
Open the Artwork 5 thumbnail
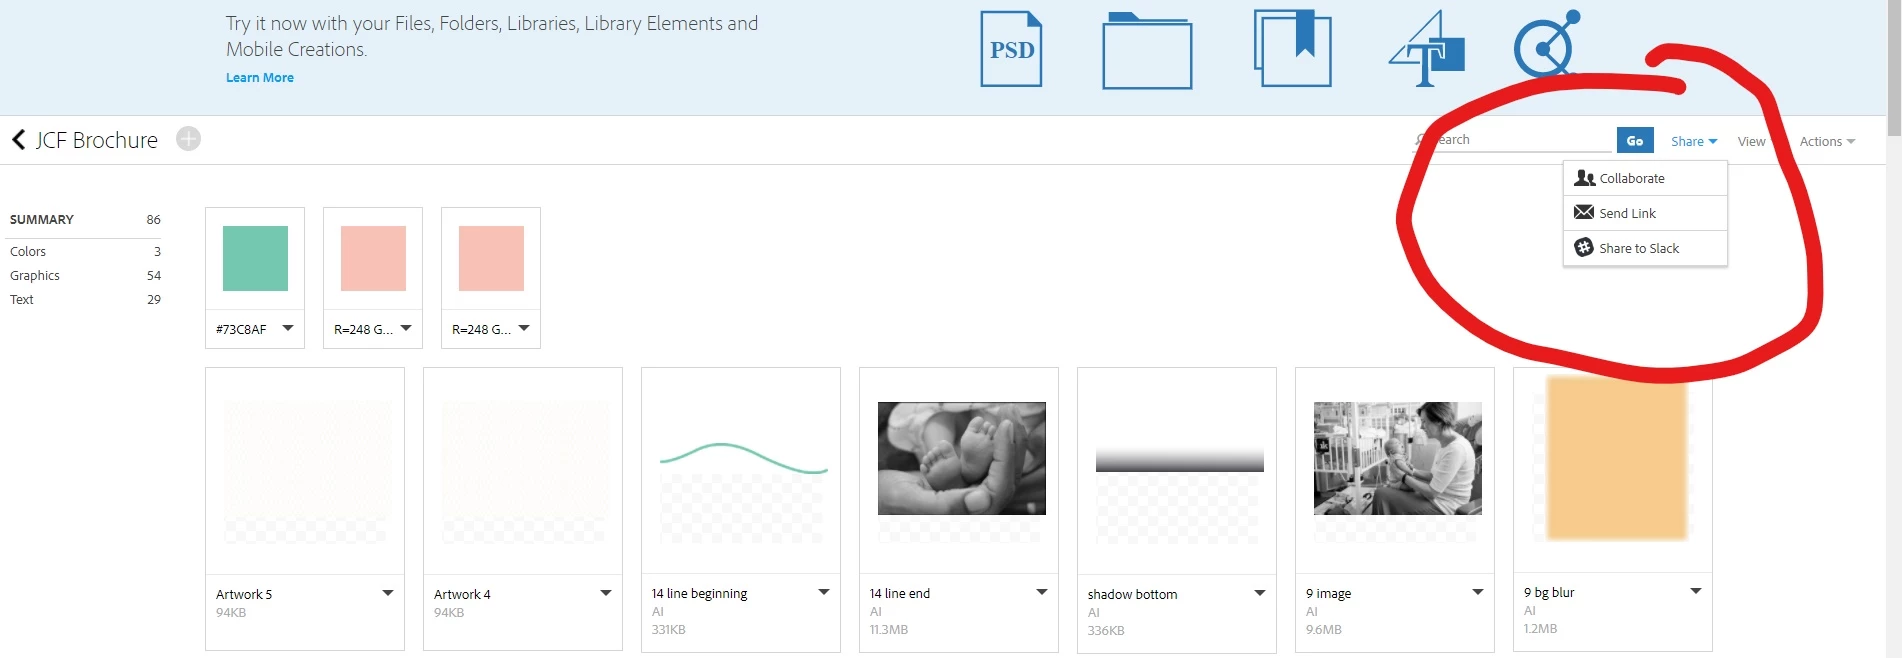pos(305,471)
